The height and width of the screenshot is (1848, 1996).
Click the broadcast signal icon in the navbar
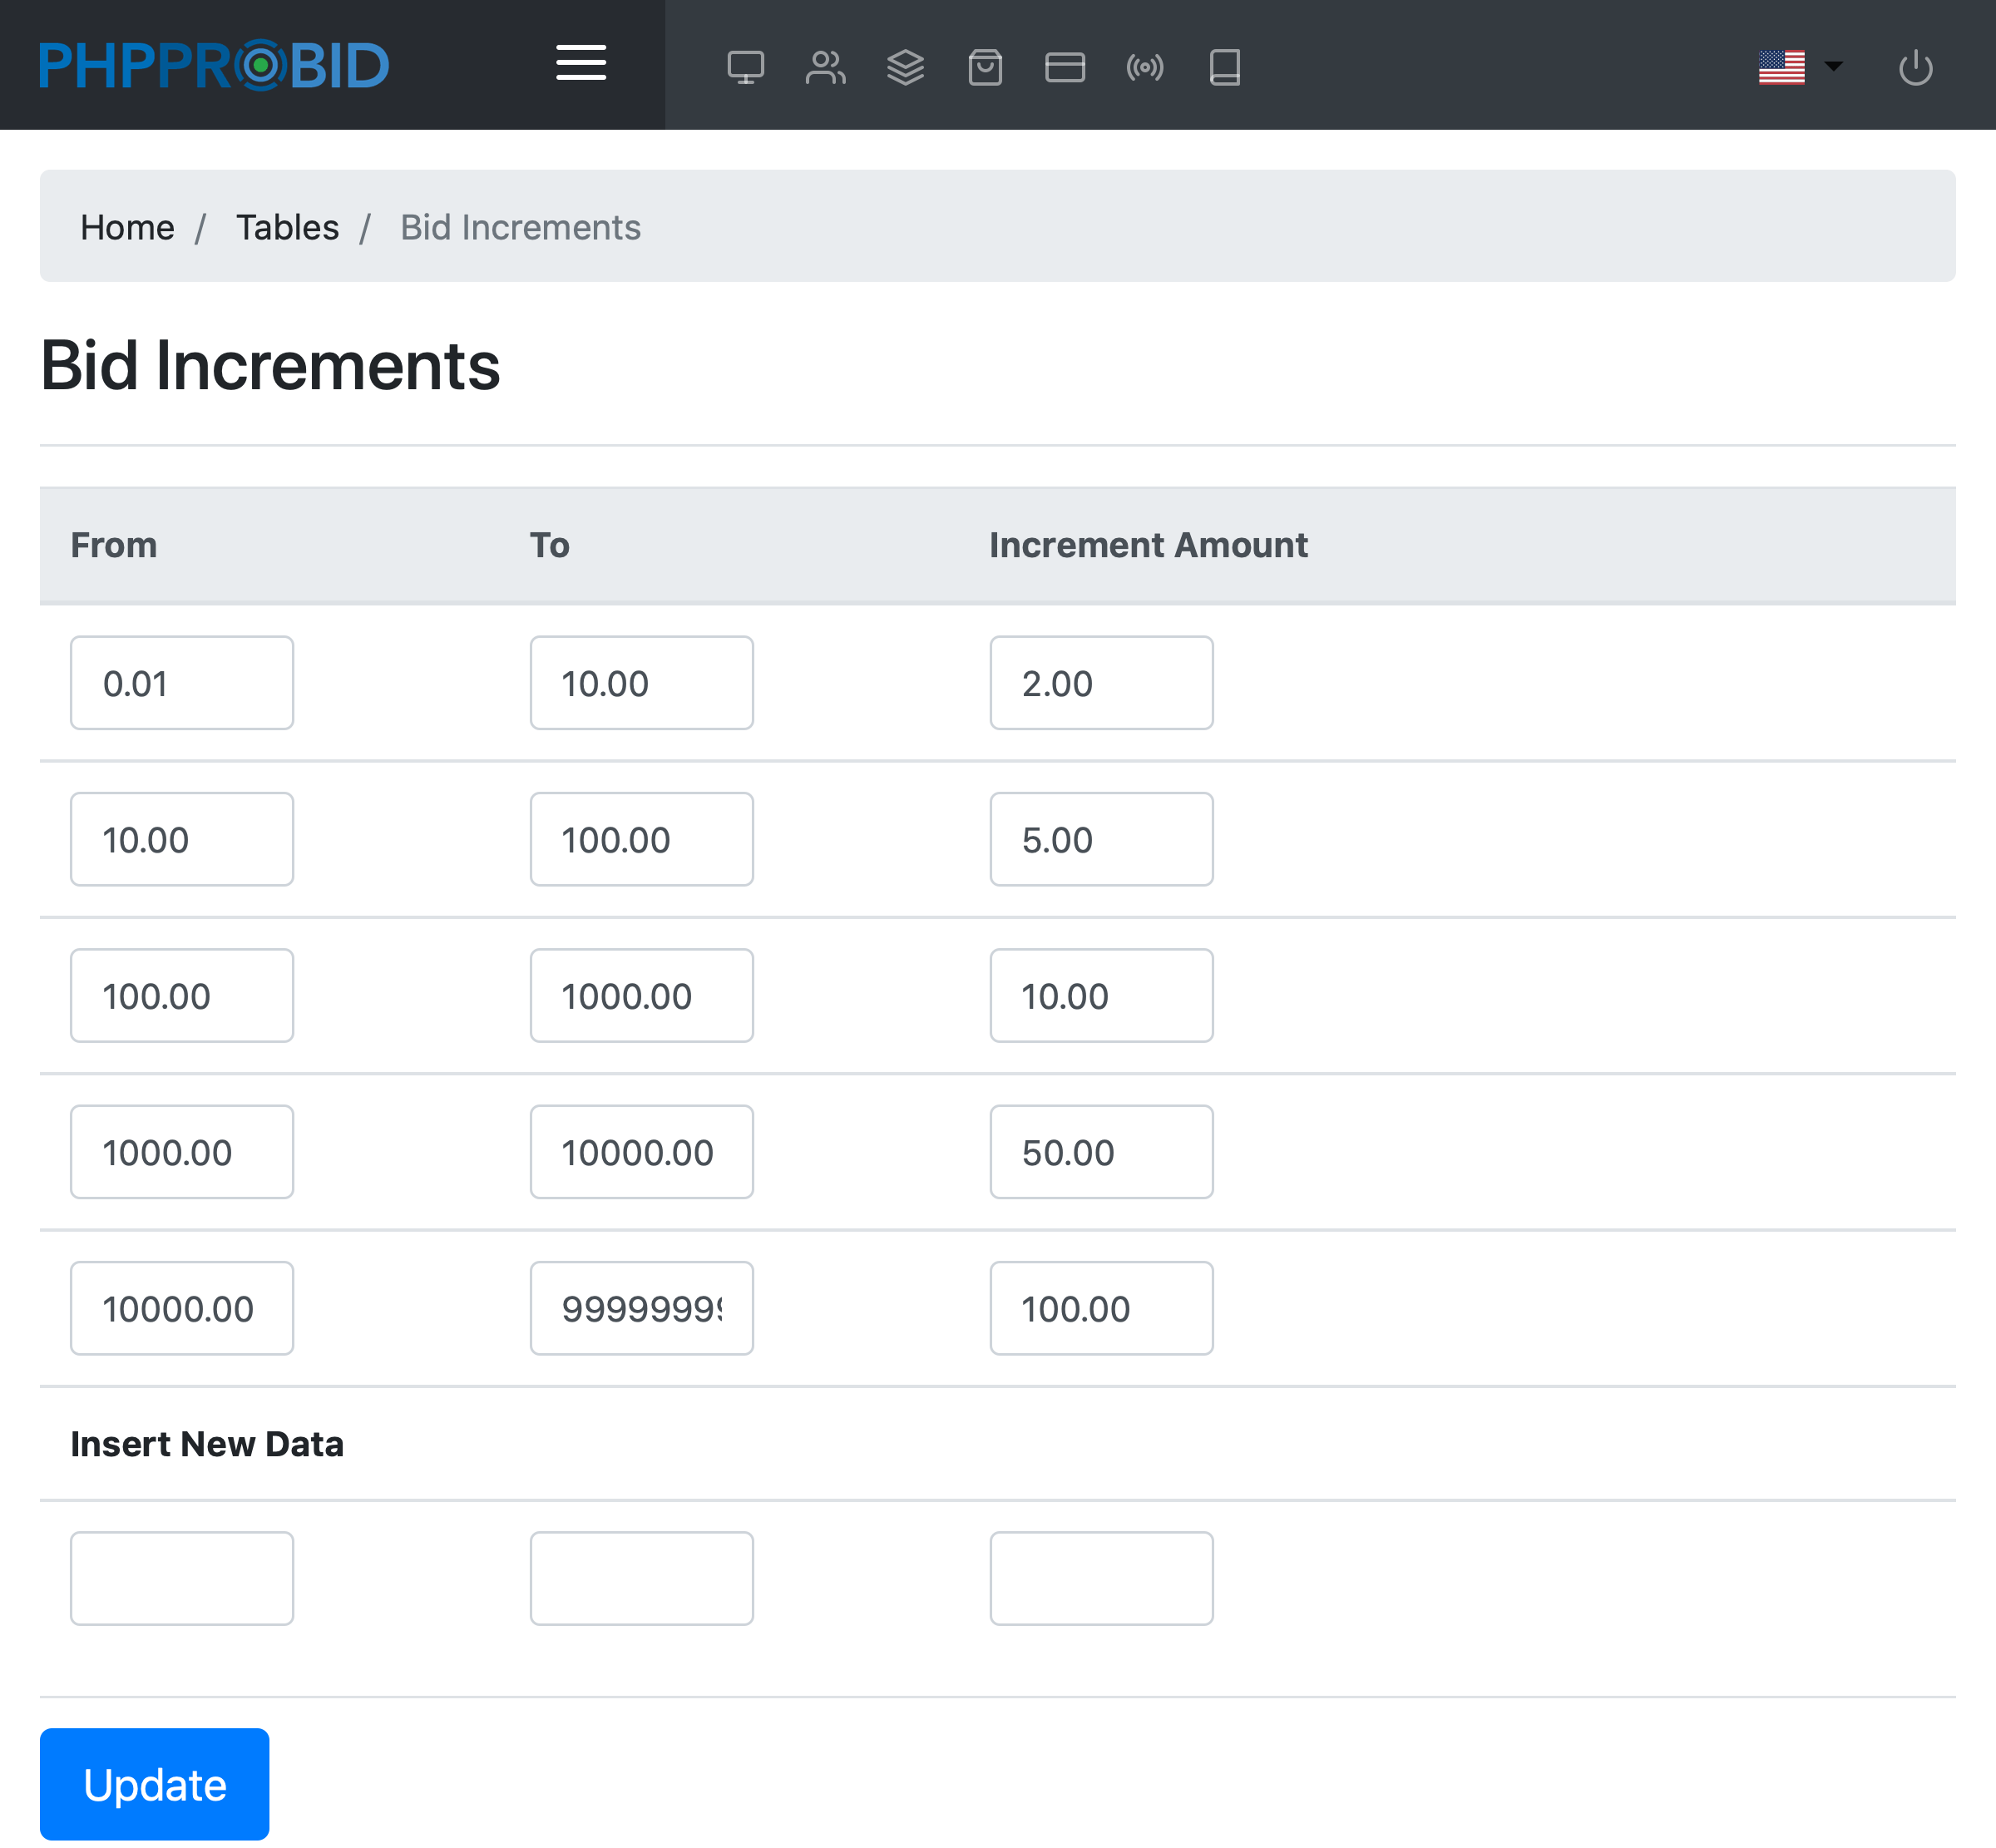tap(1145, 67)
